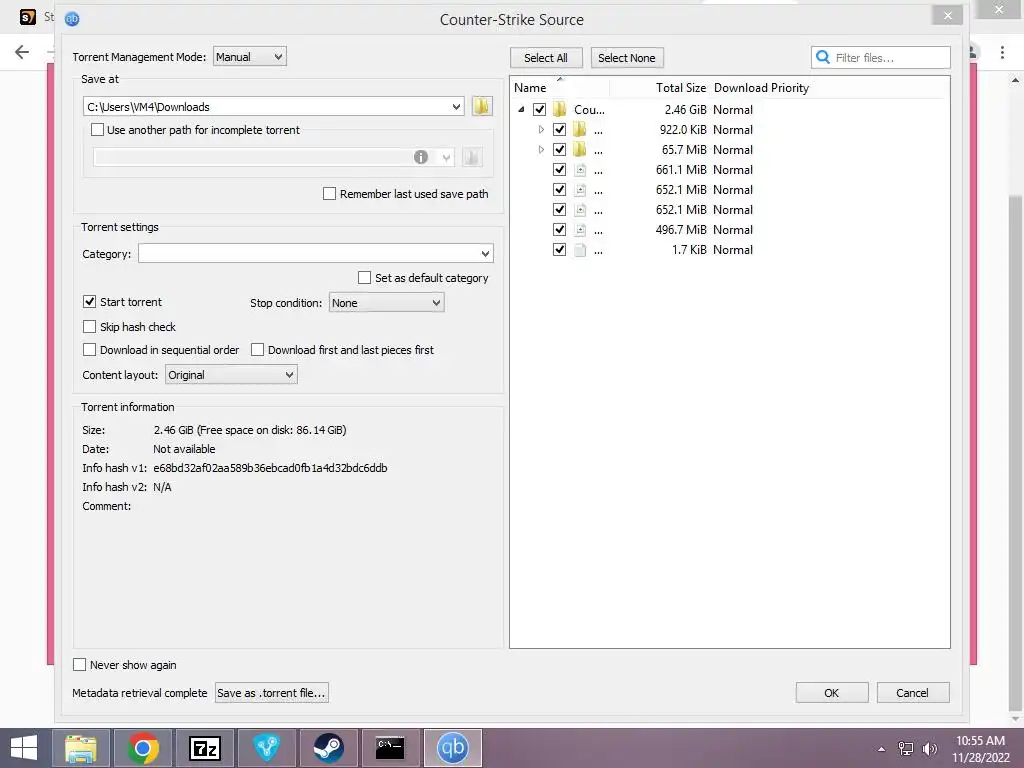Uncheck the 652.1 MiB file below 661.1 MiB
Viewport: 1024px width, 768px height.
pyautogui.click(x=559, y=189)
